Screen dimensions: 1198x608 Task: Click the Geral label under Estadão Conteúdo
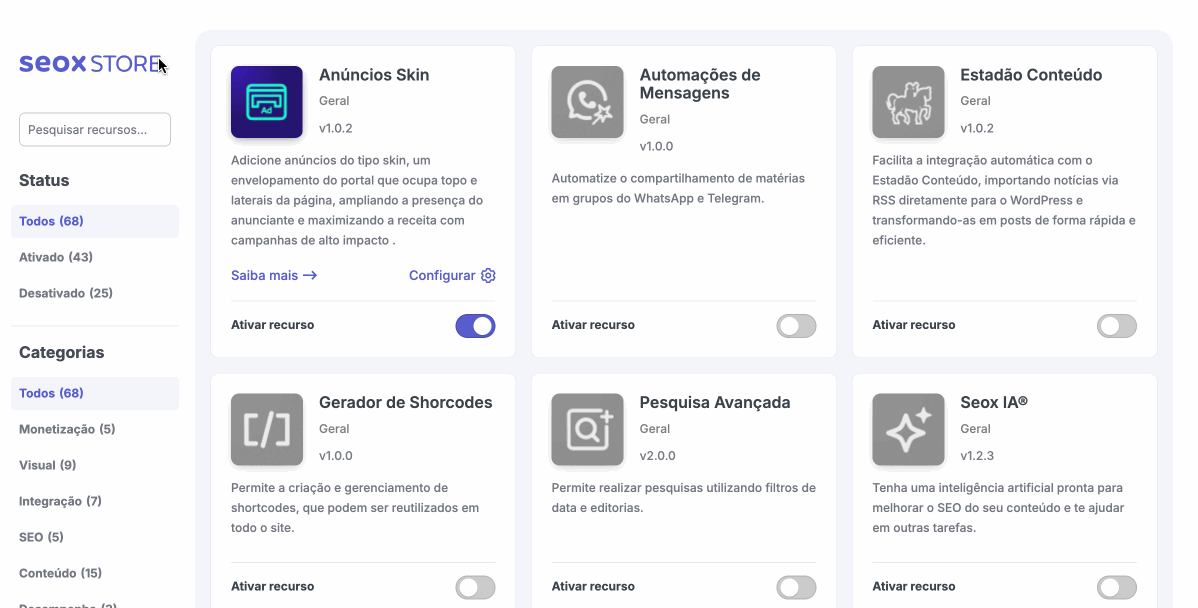(x=976, y=101)
